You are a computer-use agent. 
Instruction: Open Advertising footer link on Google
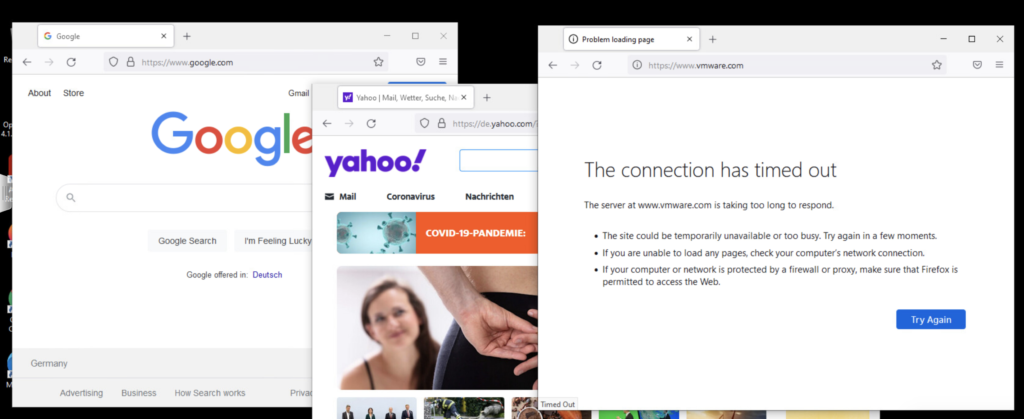pos(82,393)
